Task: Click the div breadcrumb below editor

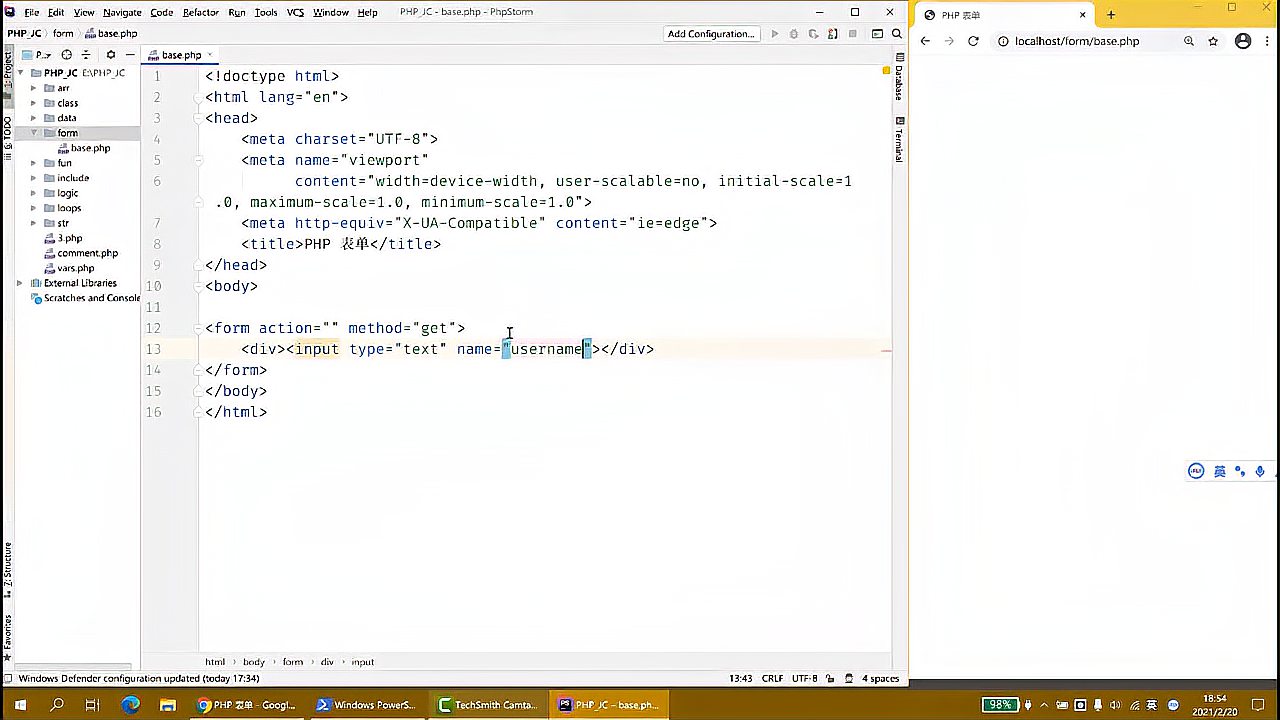Action: click(327, 662)
